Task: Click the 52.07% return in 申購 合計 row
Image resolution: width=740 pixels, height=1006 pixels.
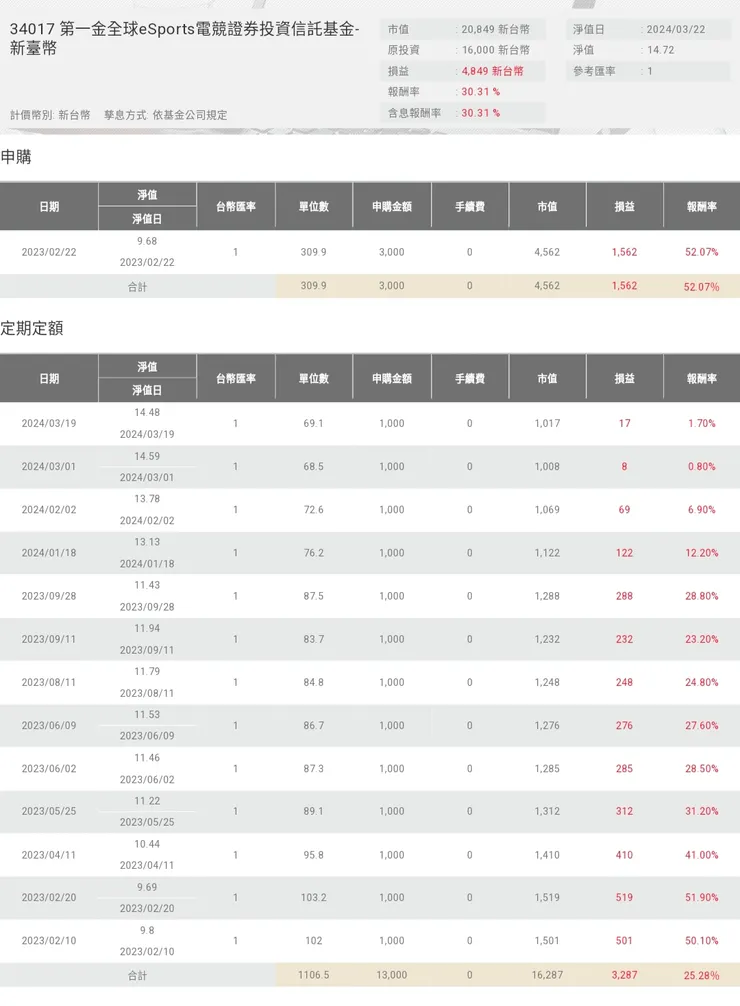Action: point(701,287)
